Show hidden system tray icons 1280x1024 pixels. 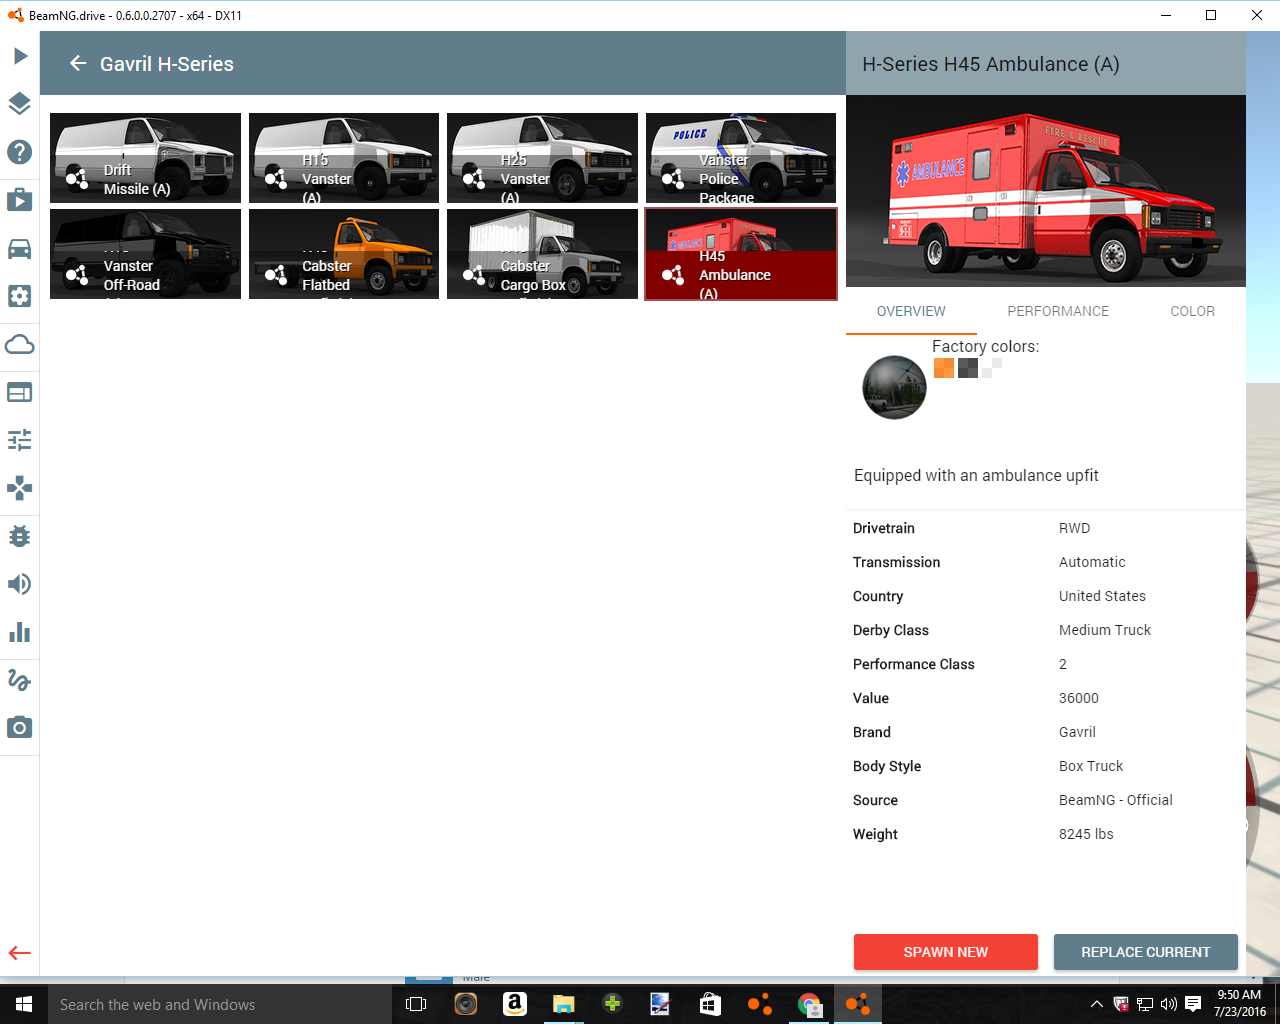tap(1096, 1004)
